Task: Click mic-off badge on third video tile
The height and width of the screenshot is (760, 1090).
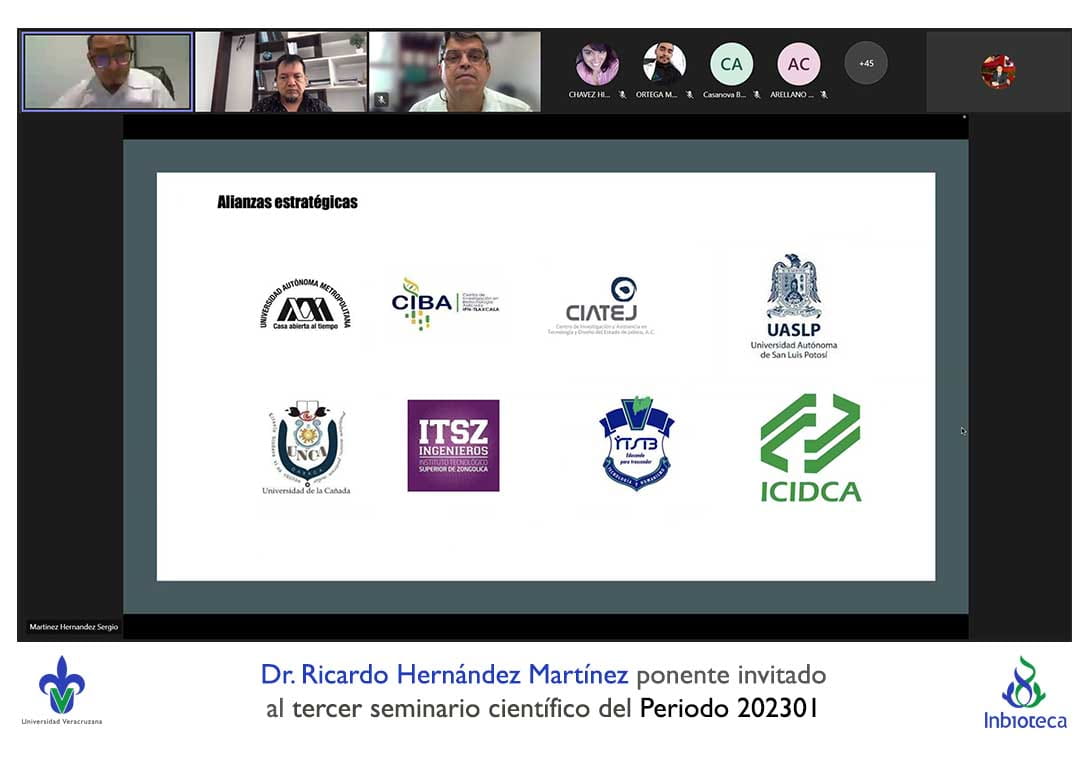Action: [x=381, y=100]
